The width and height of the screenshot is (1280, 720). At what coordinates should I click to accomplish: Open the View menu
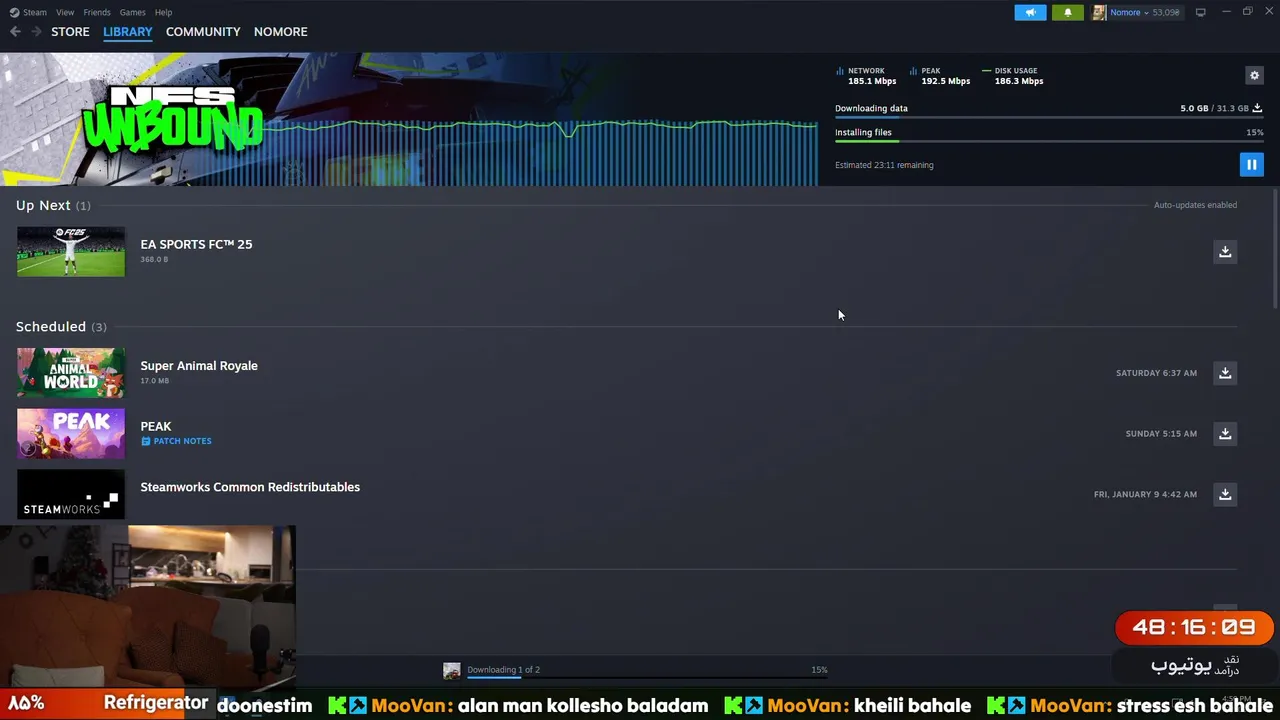point(65,12)
